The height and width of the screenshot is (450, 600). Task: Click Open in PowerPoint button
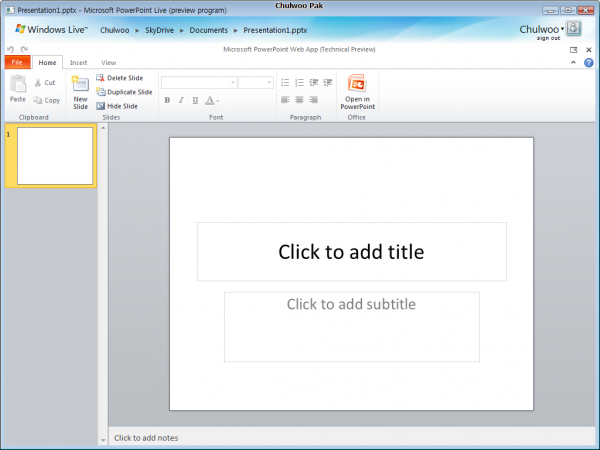pos(357,92)
